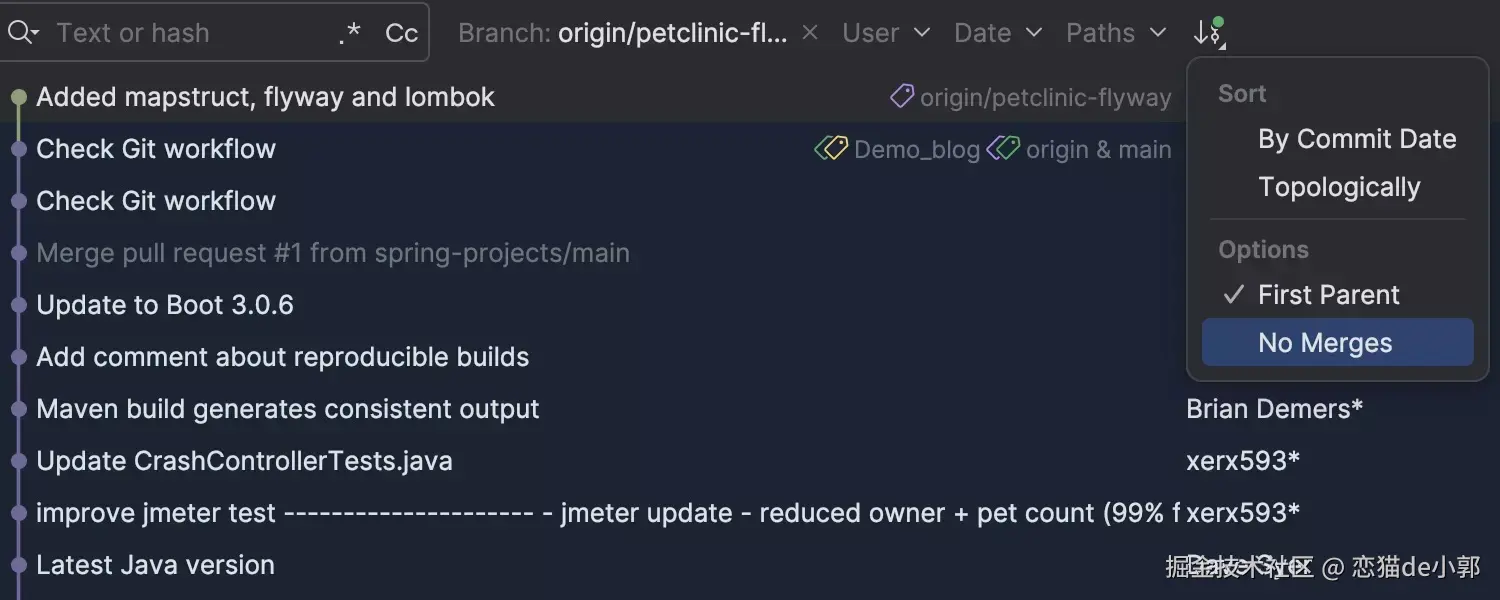Click the search magnifier icon
Image resolution: width=1500 pixels, height=600 pixels.
click(20, 33)
